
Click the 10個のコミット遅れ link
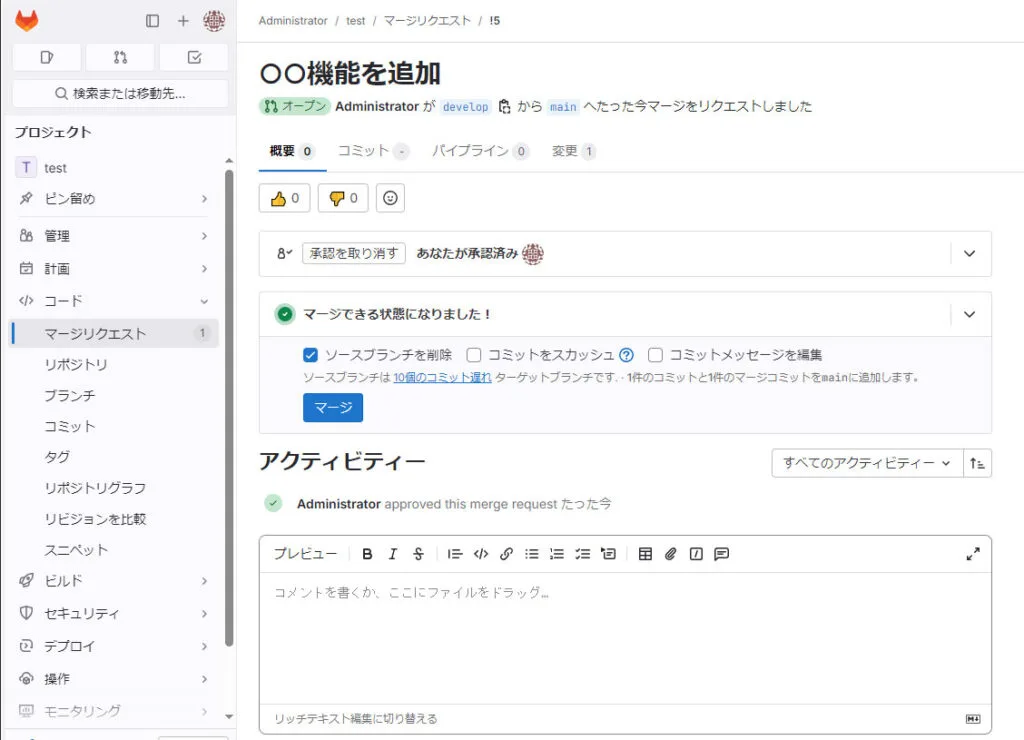(x=442, y=378)
